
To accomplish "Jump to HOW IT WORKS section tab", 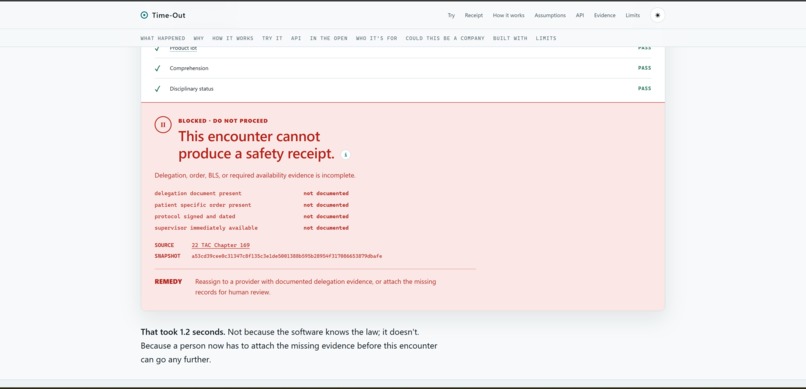I will 232,39.
